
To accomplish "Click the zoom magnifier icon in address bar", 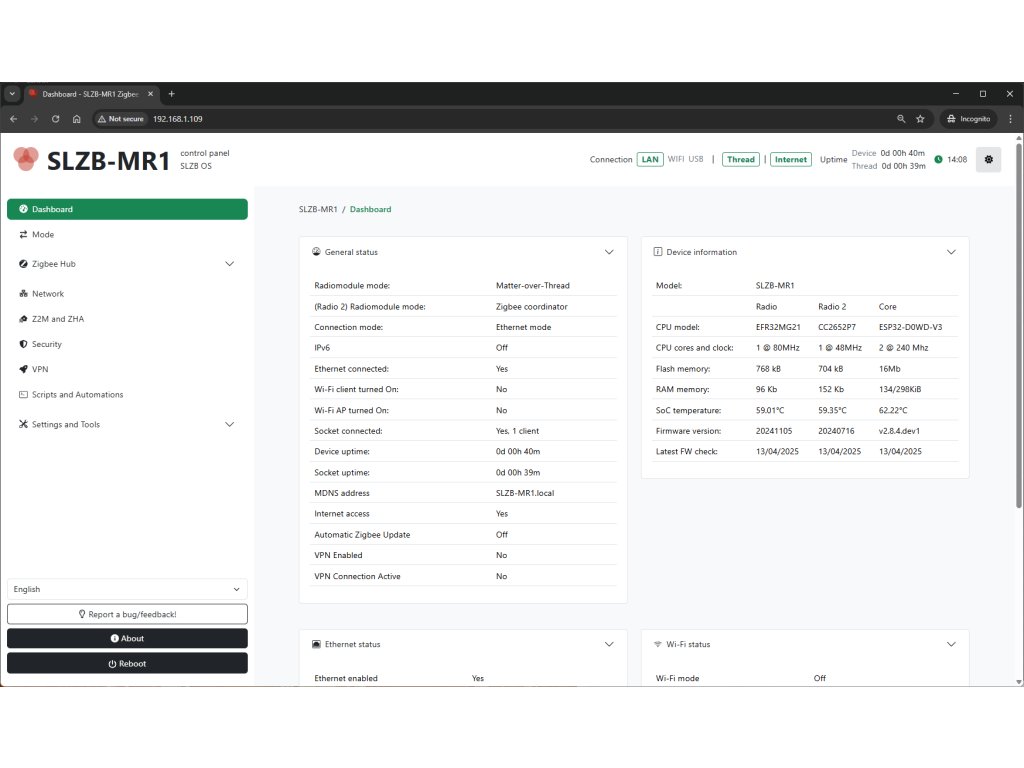I will coord(901,118).
